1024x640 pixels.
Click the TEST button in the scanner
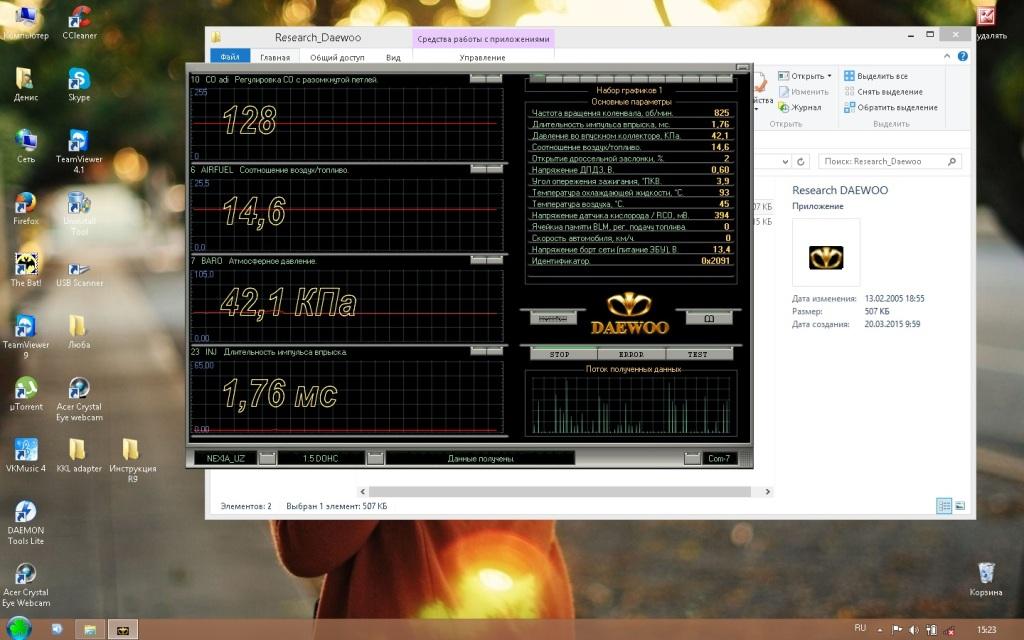[697, 354]
